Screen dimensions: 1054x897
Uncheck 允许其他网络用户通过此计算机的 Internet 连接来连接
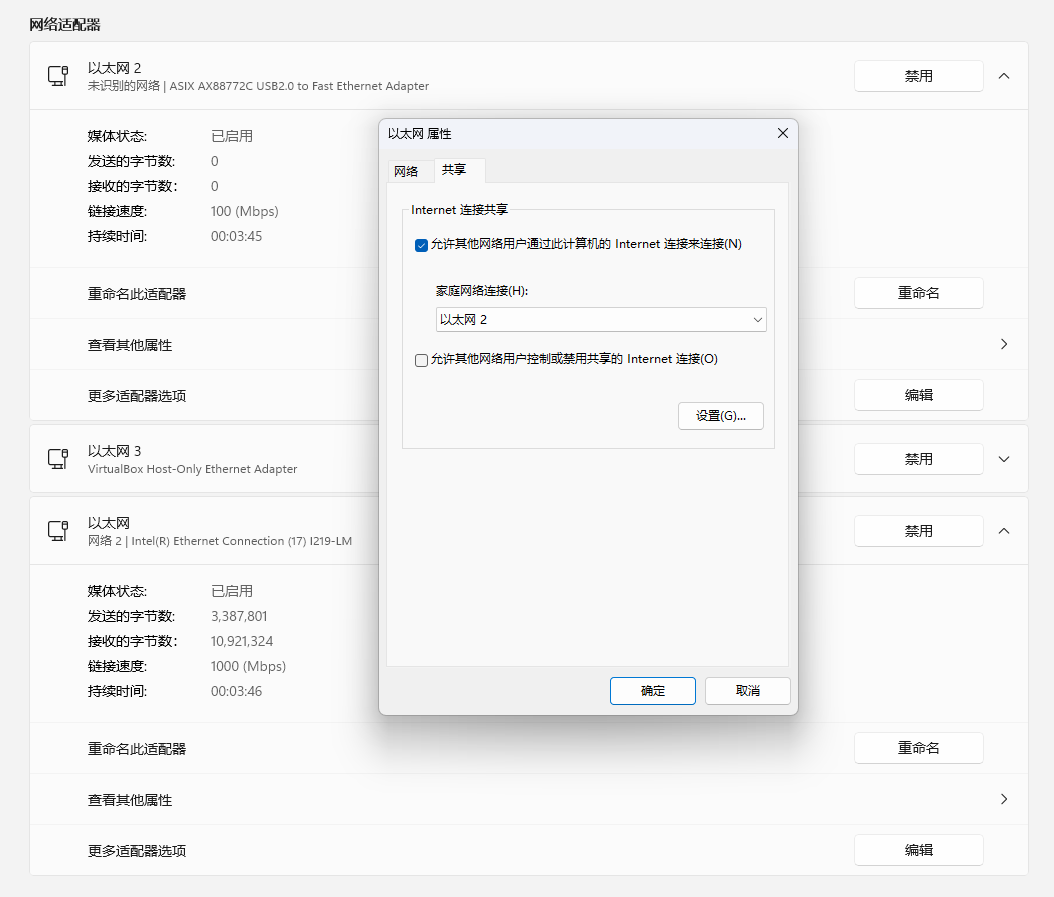[x=421, y=245]
